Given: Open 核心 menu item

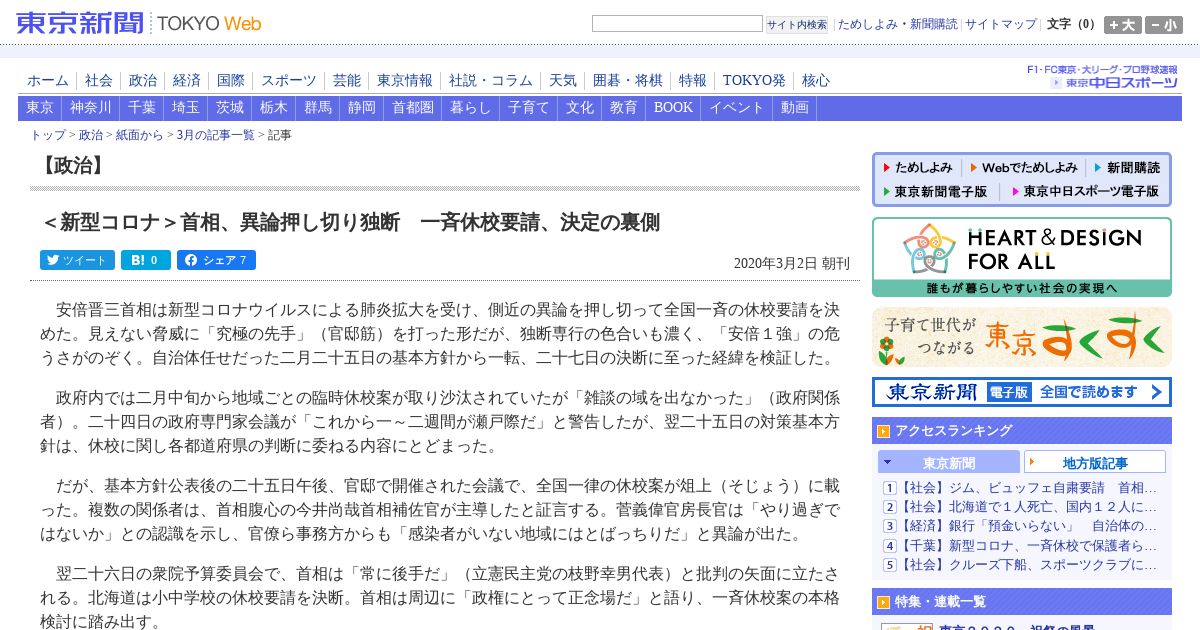Looking at the screenshot, I should (x=816, y=80).
